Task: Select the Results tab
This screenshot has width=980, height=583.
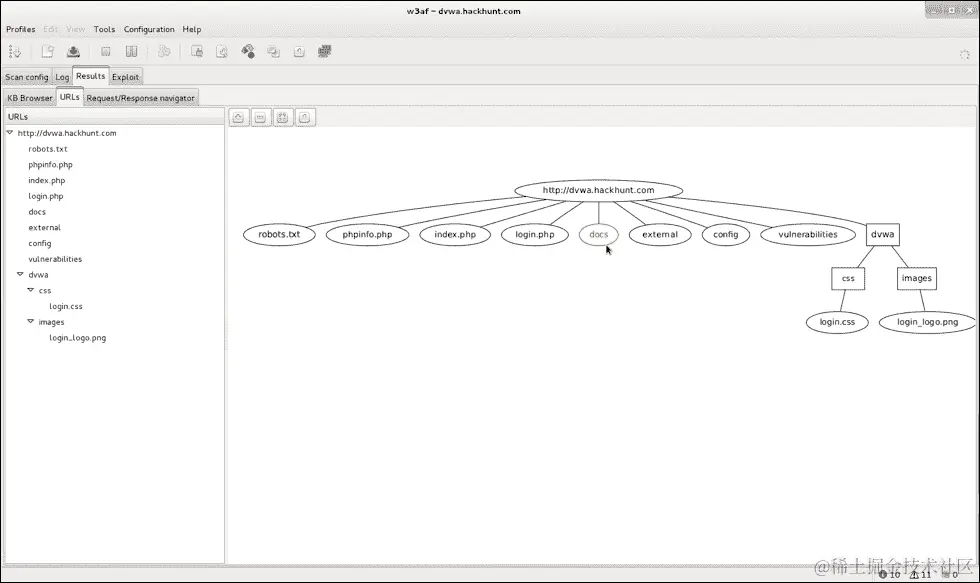Action: (91, 76)
